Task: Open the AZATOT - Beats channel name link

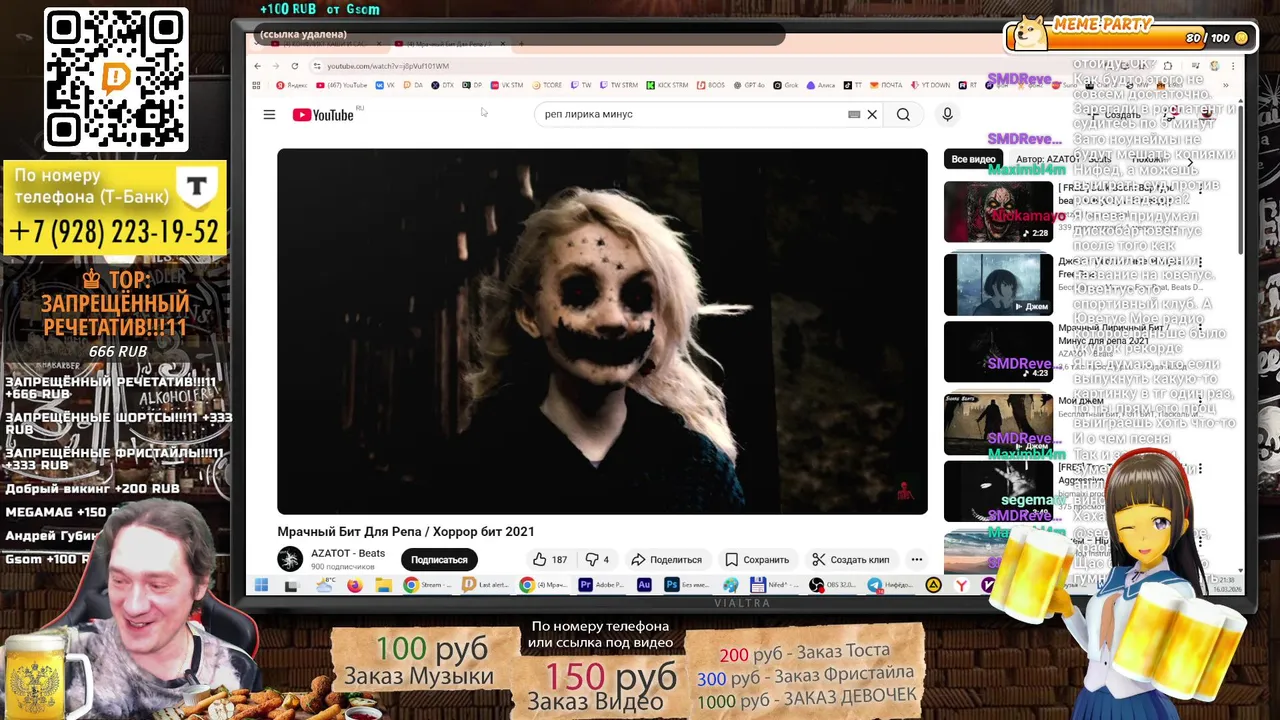Action: coord(348,553)
